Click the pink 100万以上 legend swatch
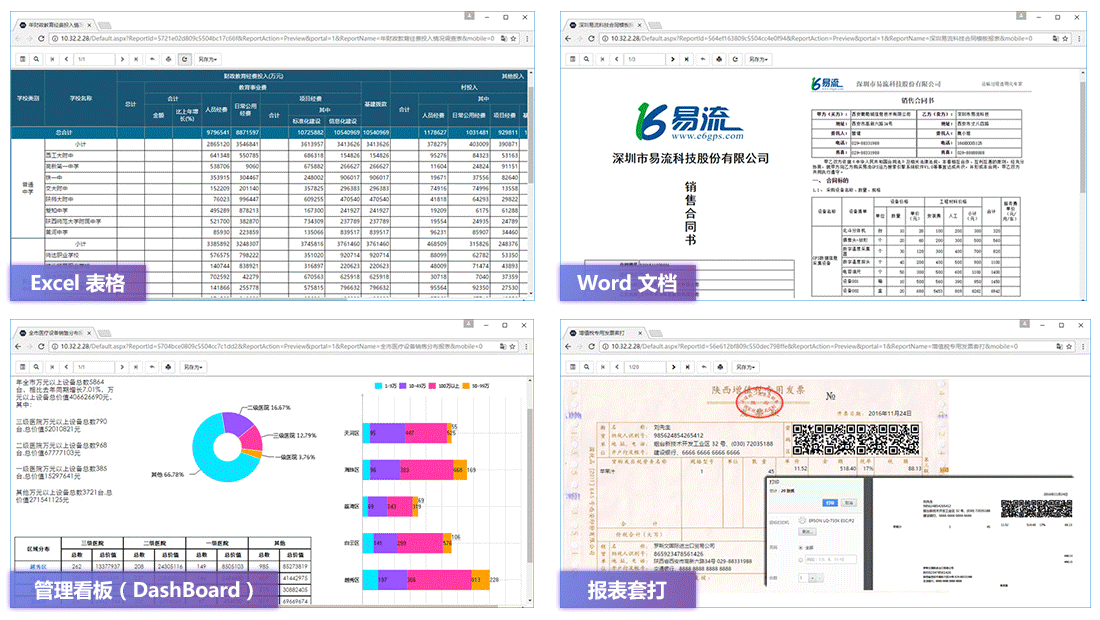The height and width of the screenshot is (620, 1100). pyautogui.click(x=433, y=386)
